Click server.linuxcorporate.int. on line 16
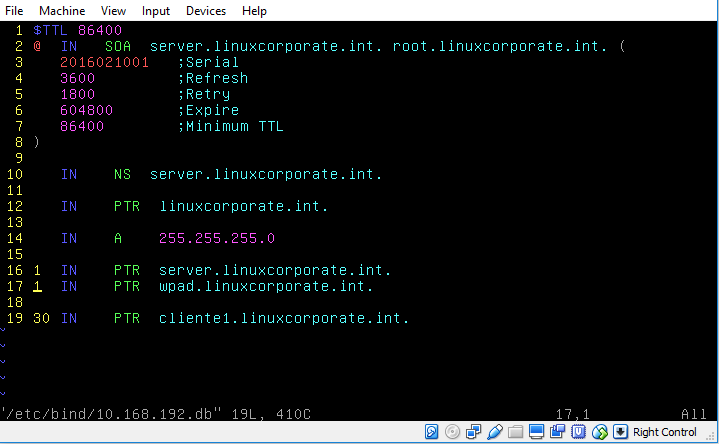The height and width of the screenshot is (444, 719). click(x=275, y=270)
